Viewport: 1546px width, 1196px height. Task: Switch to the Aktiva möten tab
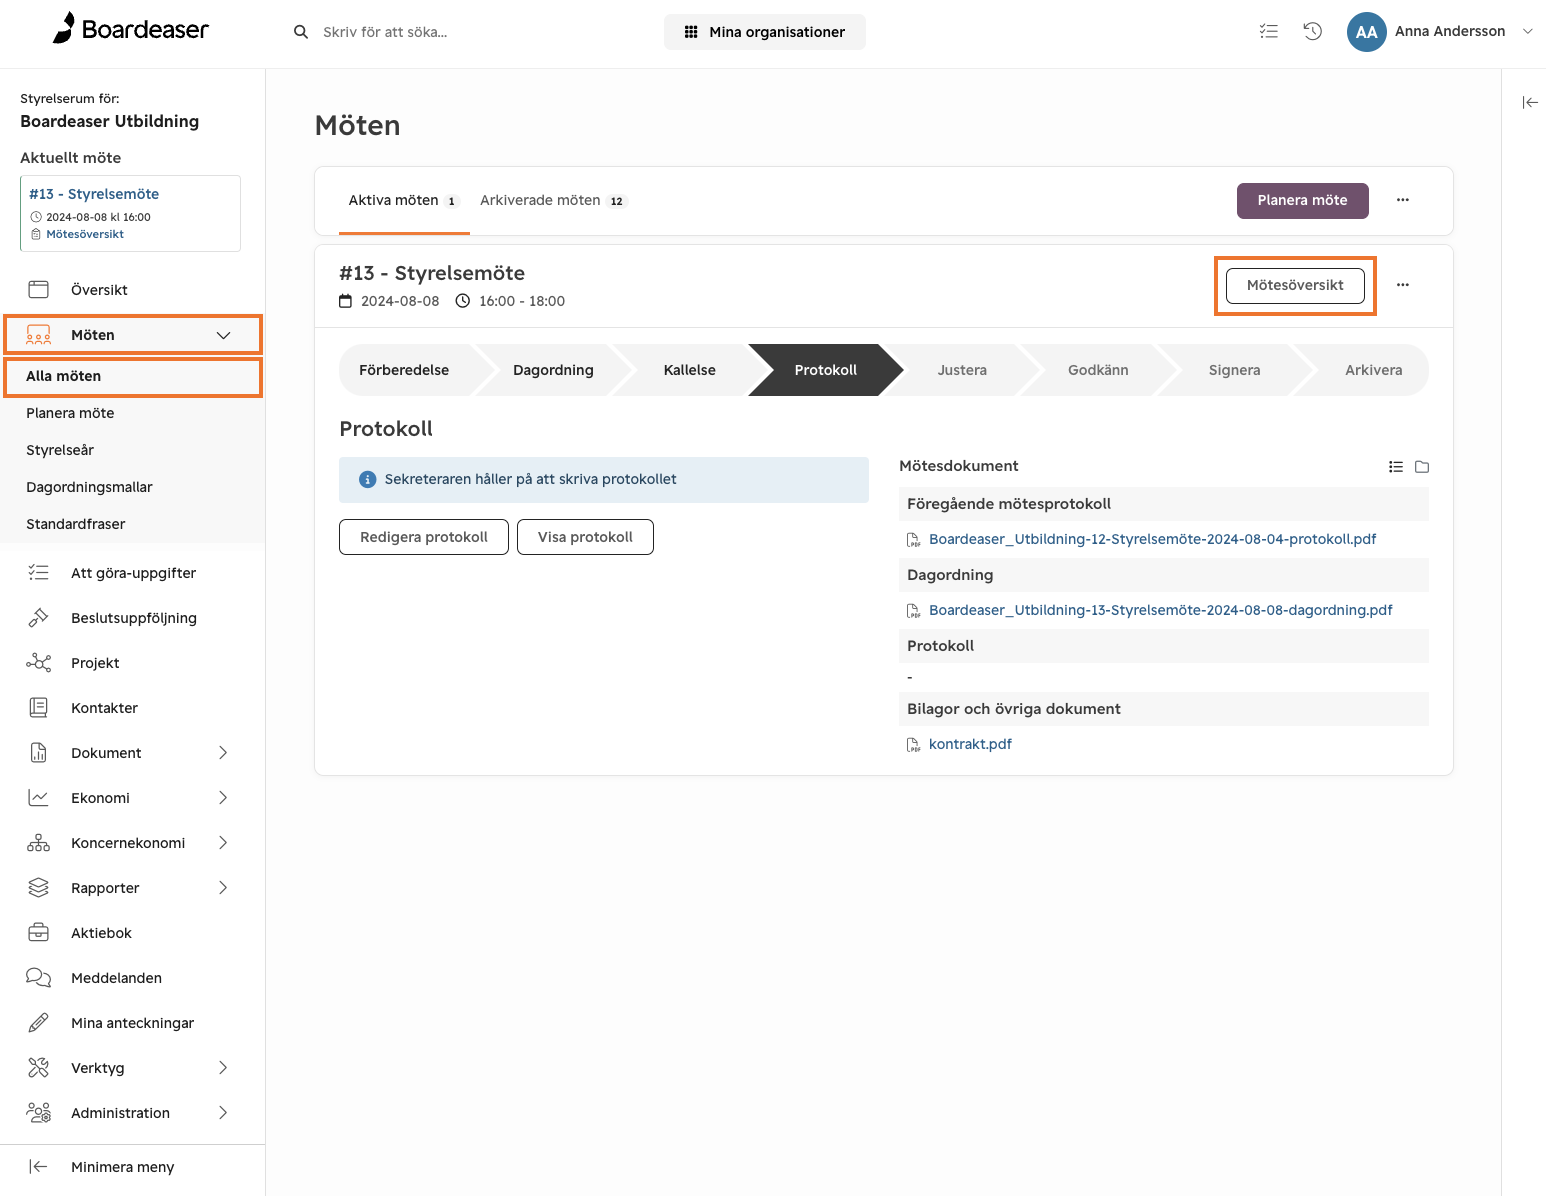click(404, 201)
